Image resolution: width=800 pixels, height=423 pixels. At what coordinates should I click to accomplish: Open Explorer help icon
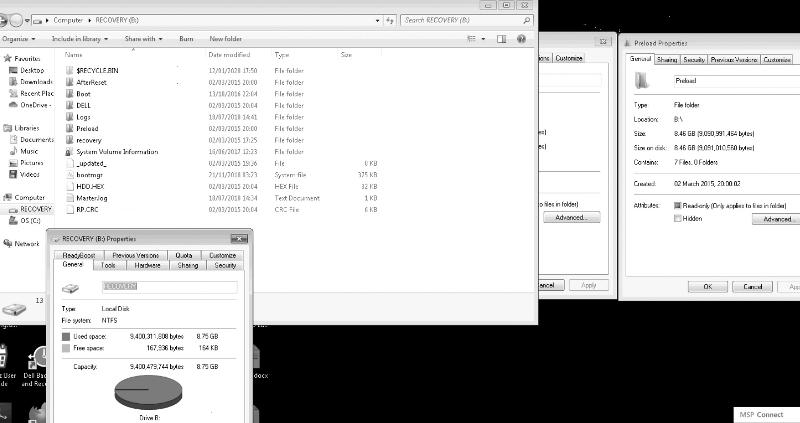pyautogui.click(x=521, y=38)
